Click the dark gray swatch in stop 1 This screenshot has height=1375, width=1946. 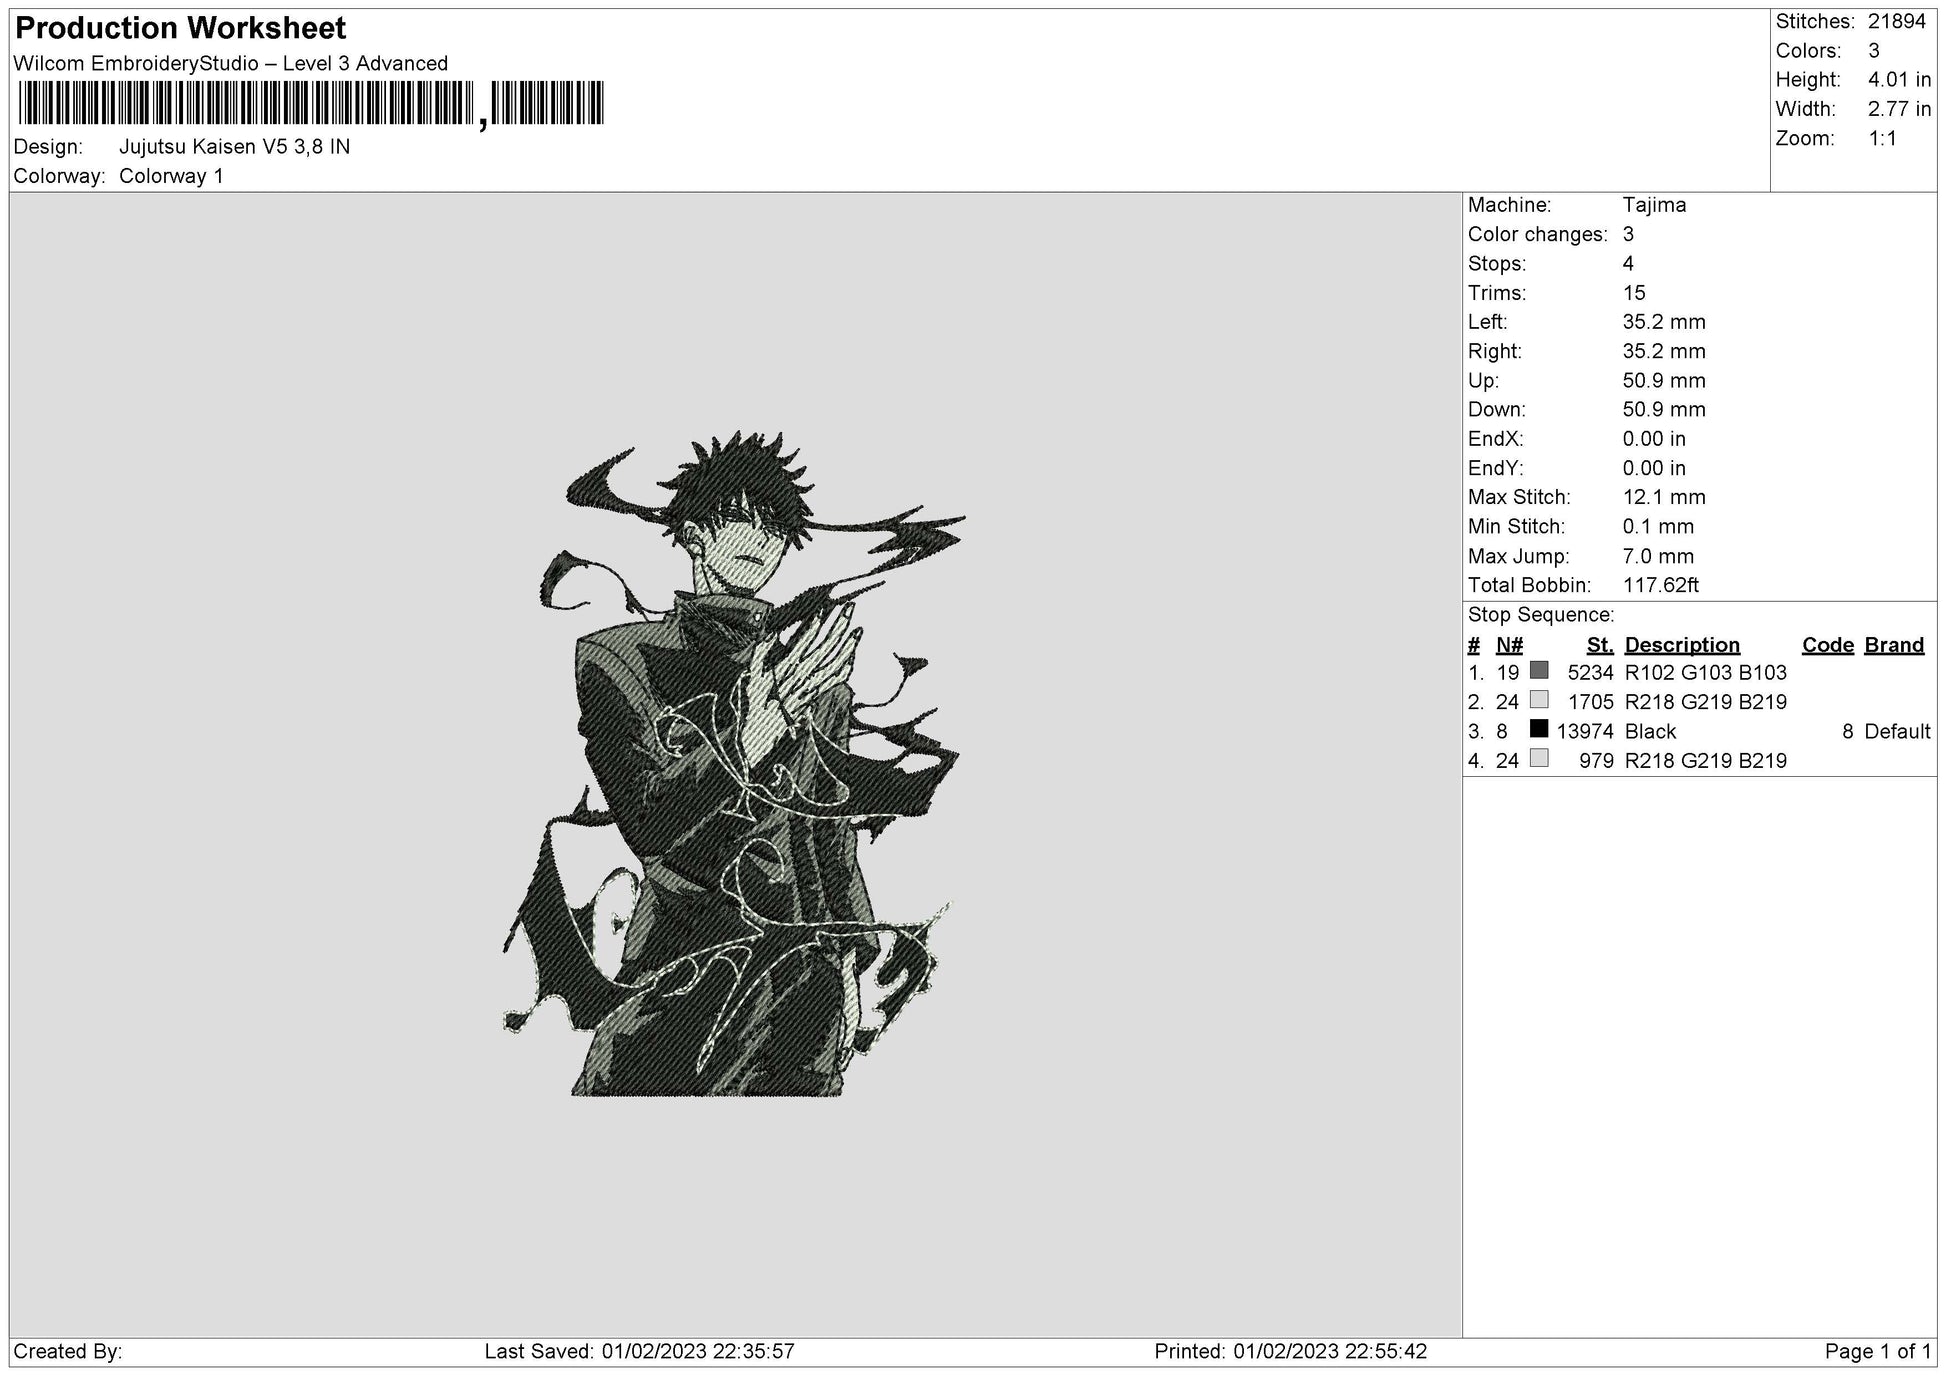tap(1539, 671)
